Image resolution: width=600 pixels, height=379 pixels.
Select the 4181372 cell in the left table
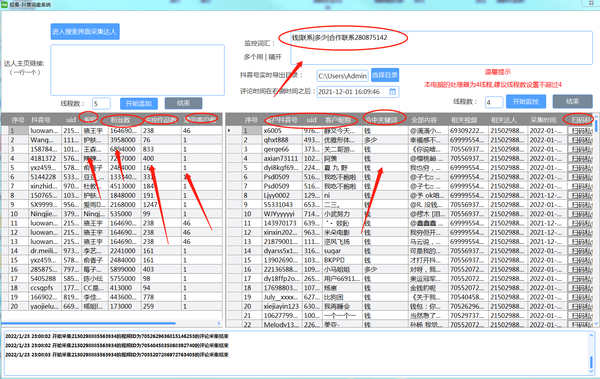45,158
